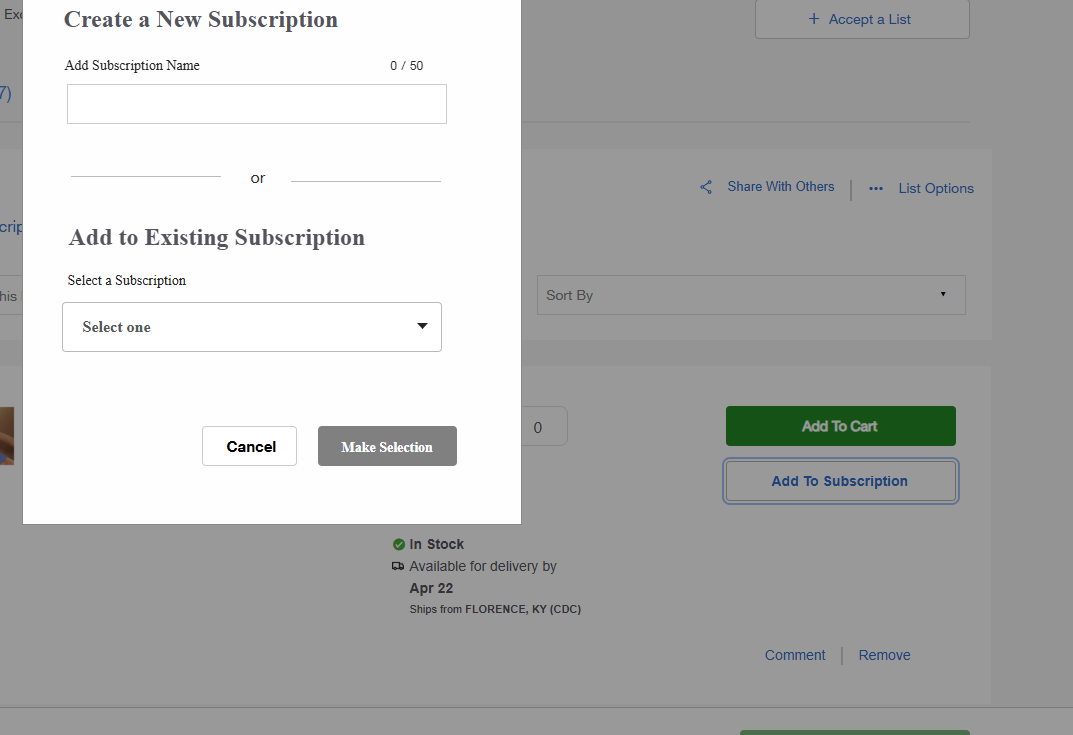The width and height of the screenshot is (1073, 735).
Task: Click the Add To Cart button
Action: tap(840, 425)
